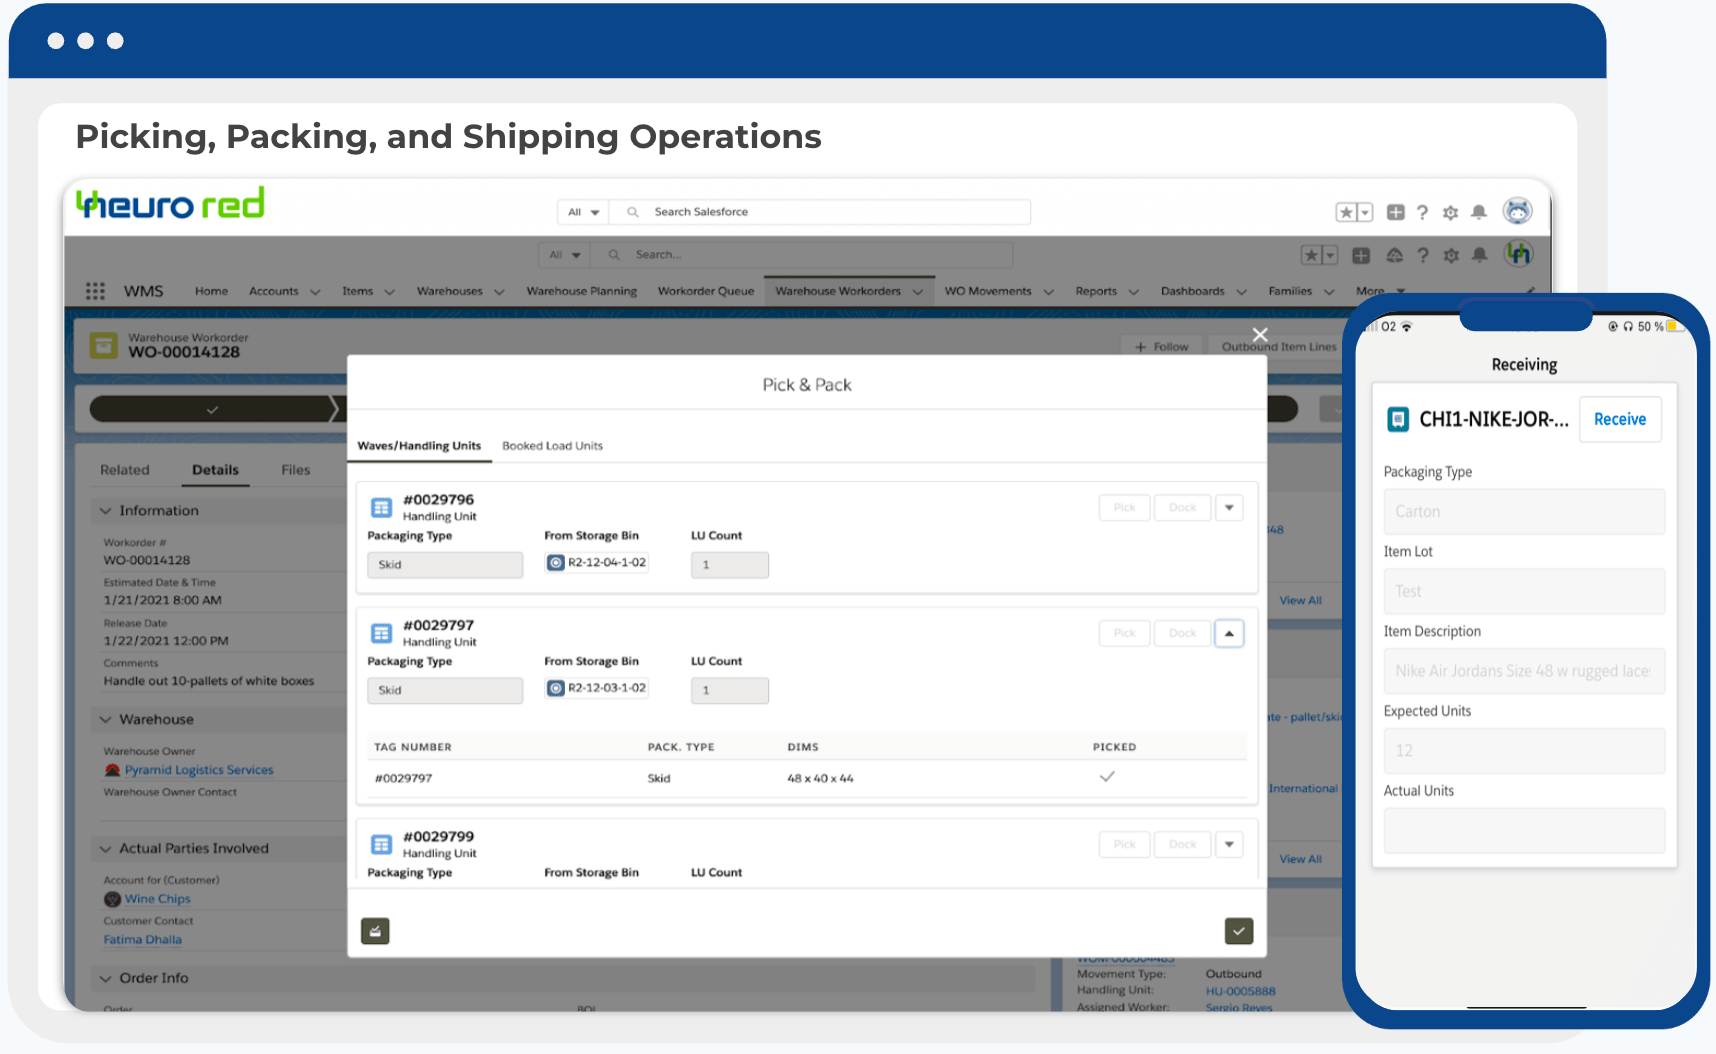Viewport: 1716px width, 1054px height.
Task: Click Pick button for unit #0029796
Action: click(x=1124, y=508)
